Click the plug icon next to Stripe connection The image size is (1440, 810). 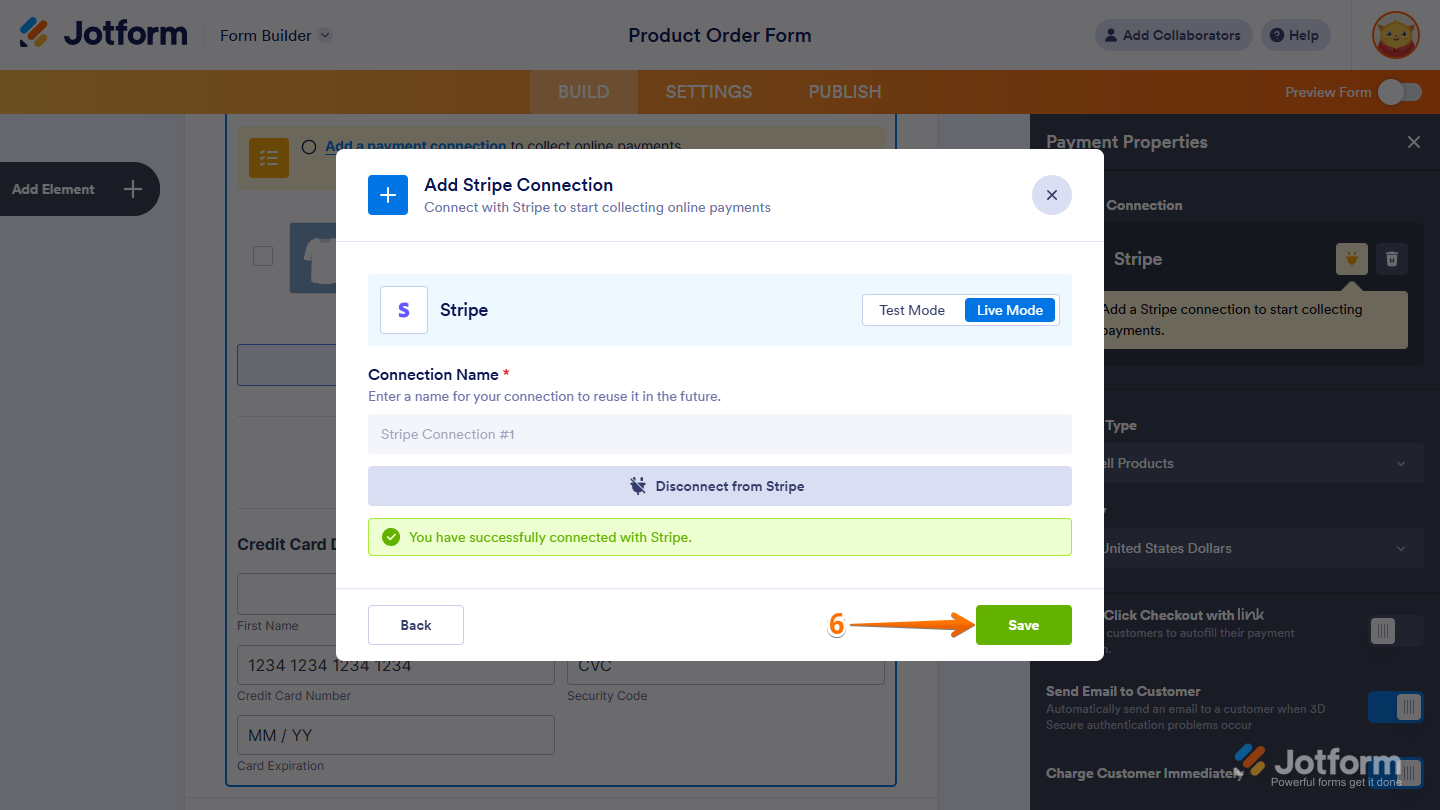click(x=1351, y=259)
